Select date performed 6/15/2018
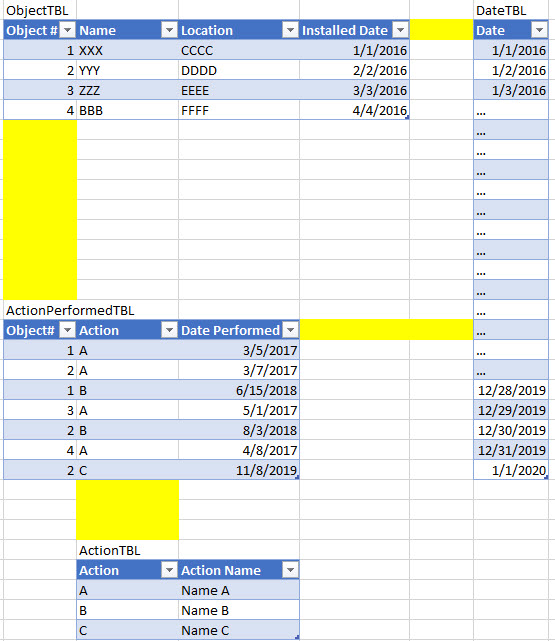This screenshot has width=555, height=641. tap(239, 390)
